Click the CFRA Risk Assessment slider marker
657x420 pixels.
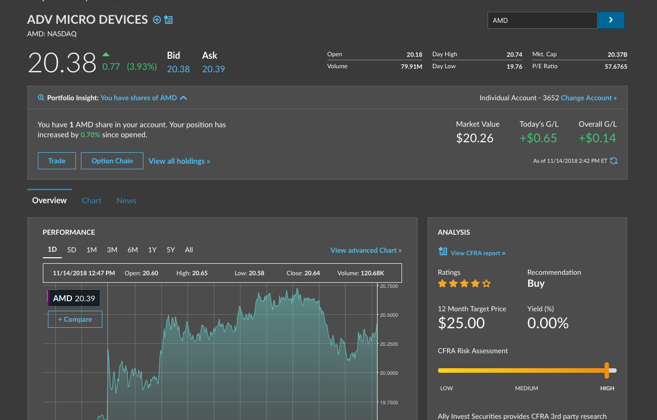click(606, 370)
